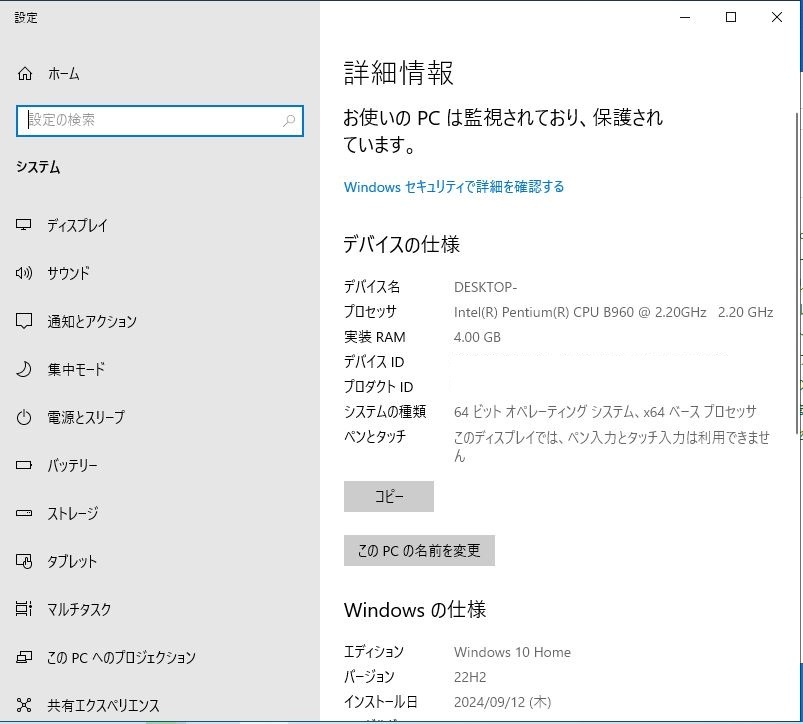Click the 64 ビット system type text
Screen dimensions: 803x724
click(605, 412)
